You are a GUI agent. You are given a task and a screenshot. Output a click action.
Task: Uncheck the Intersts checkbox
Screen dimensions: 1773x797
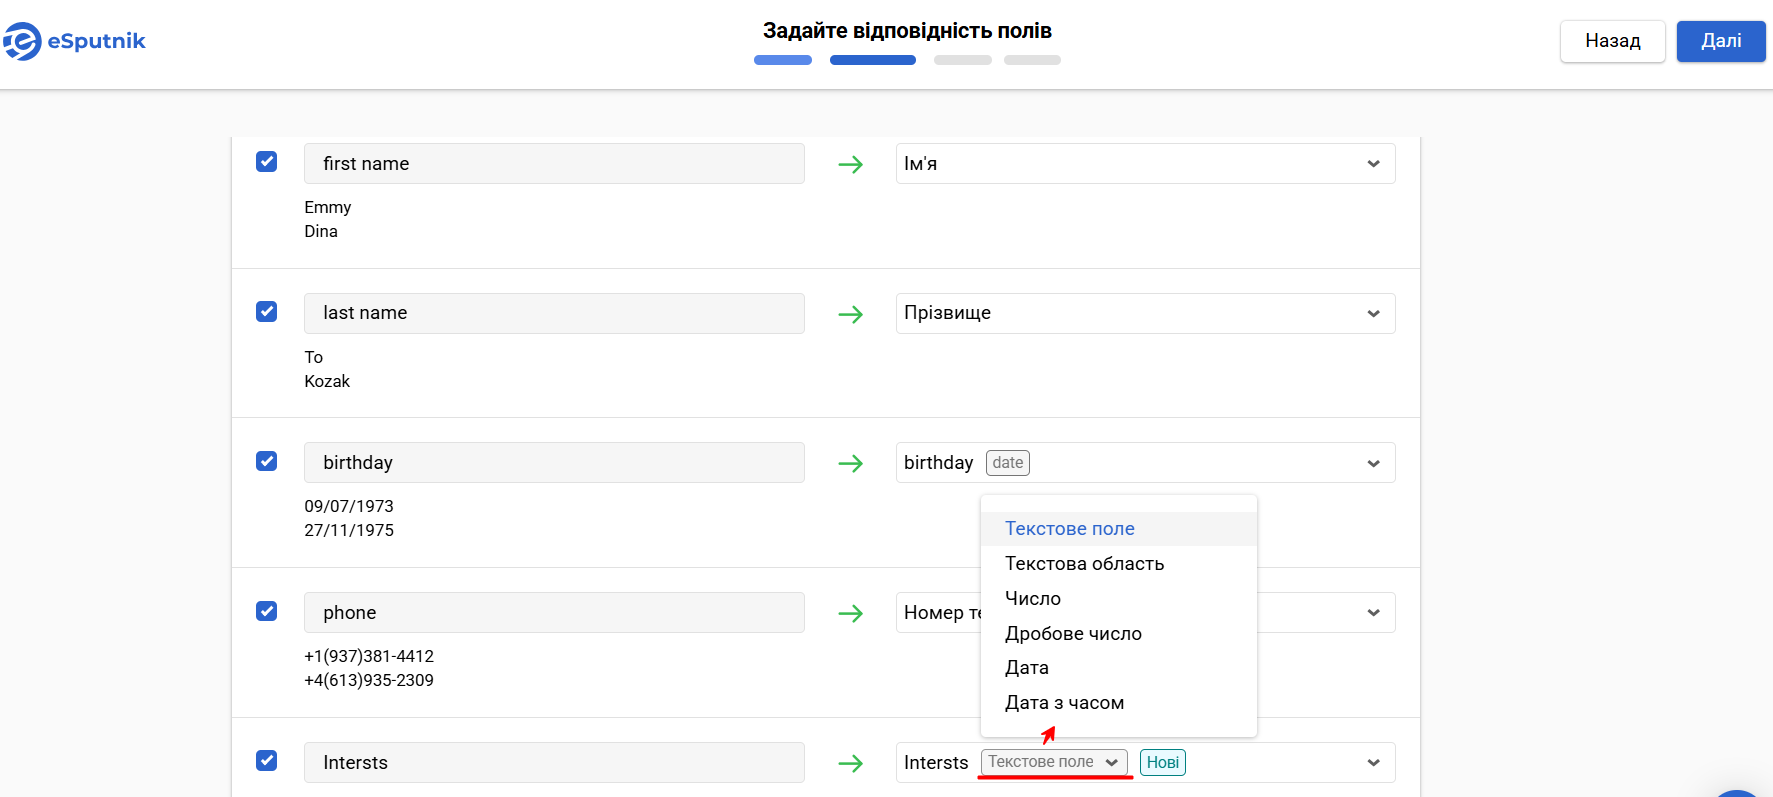click(267, 760)
